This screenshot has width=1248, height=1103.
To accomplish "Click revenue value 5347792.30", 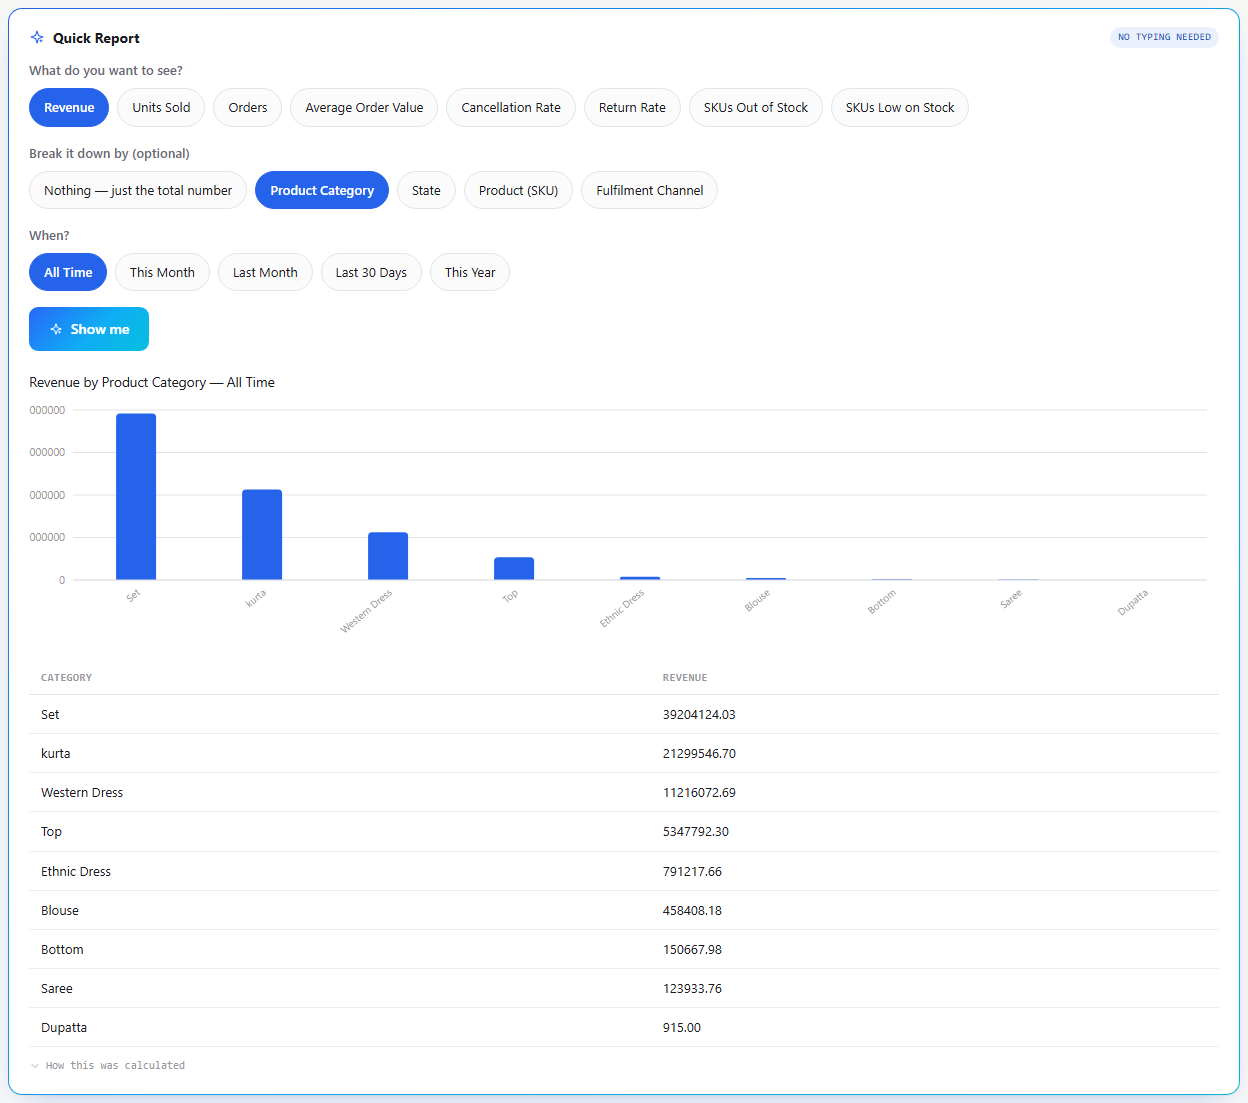I will click(x=696, y=832).
